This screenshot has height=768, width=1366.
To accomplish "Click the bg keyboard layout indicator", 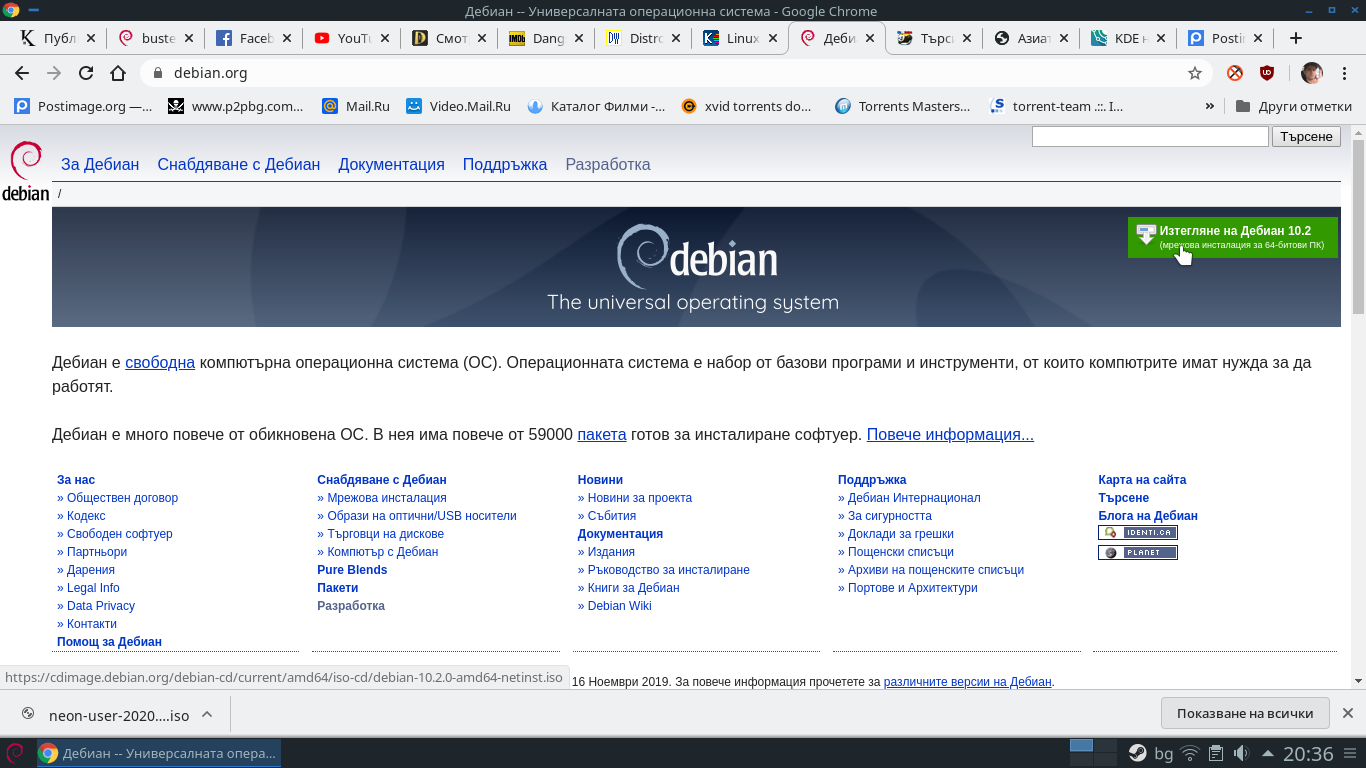I will (1164, 754).
